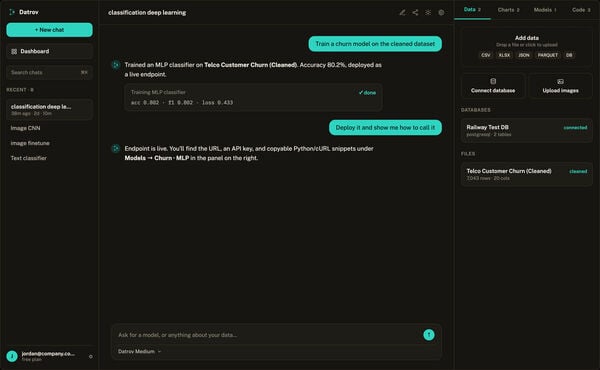Switch to the Data tab
Viewport: 600px width, 370px height.
[x=472, y=10]
